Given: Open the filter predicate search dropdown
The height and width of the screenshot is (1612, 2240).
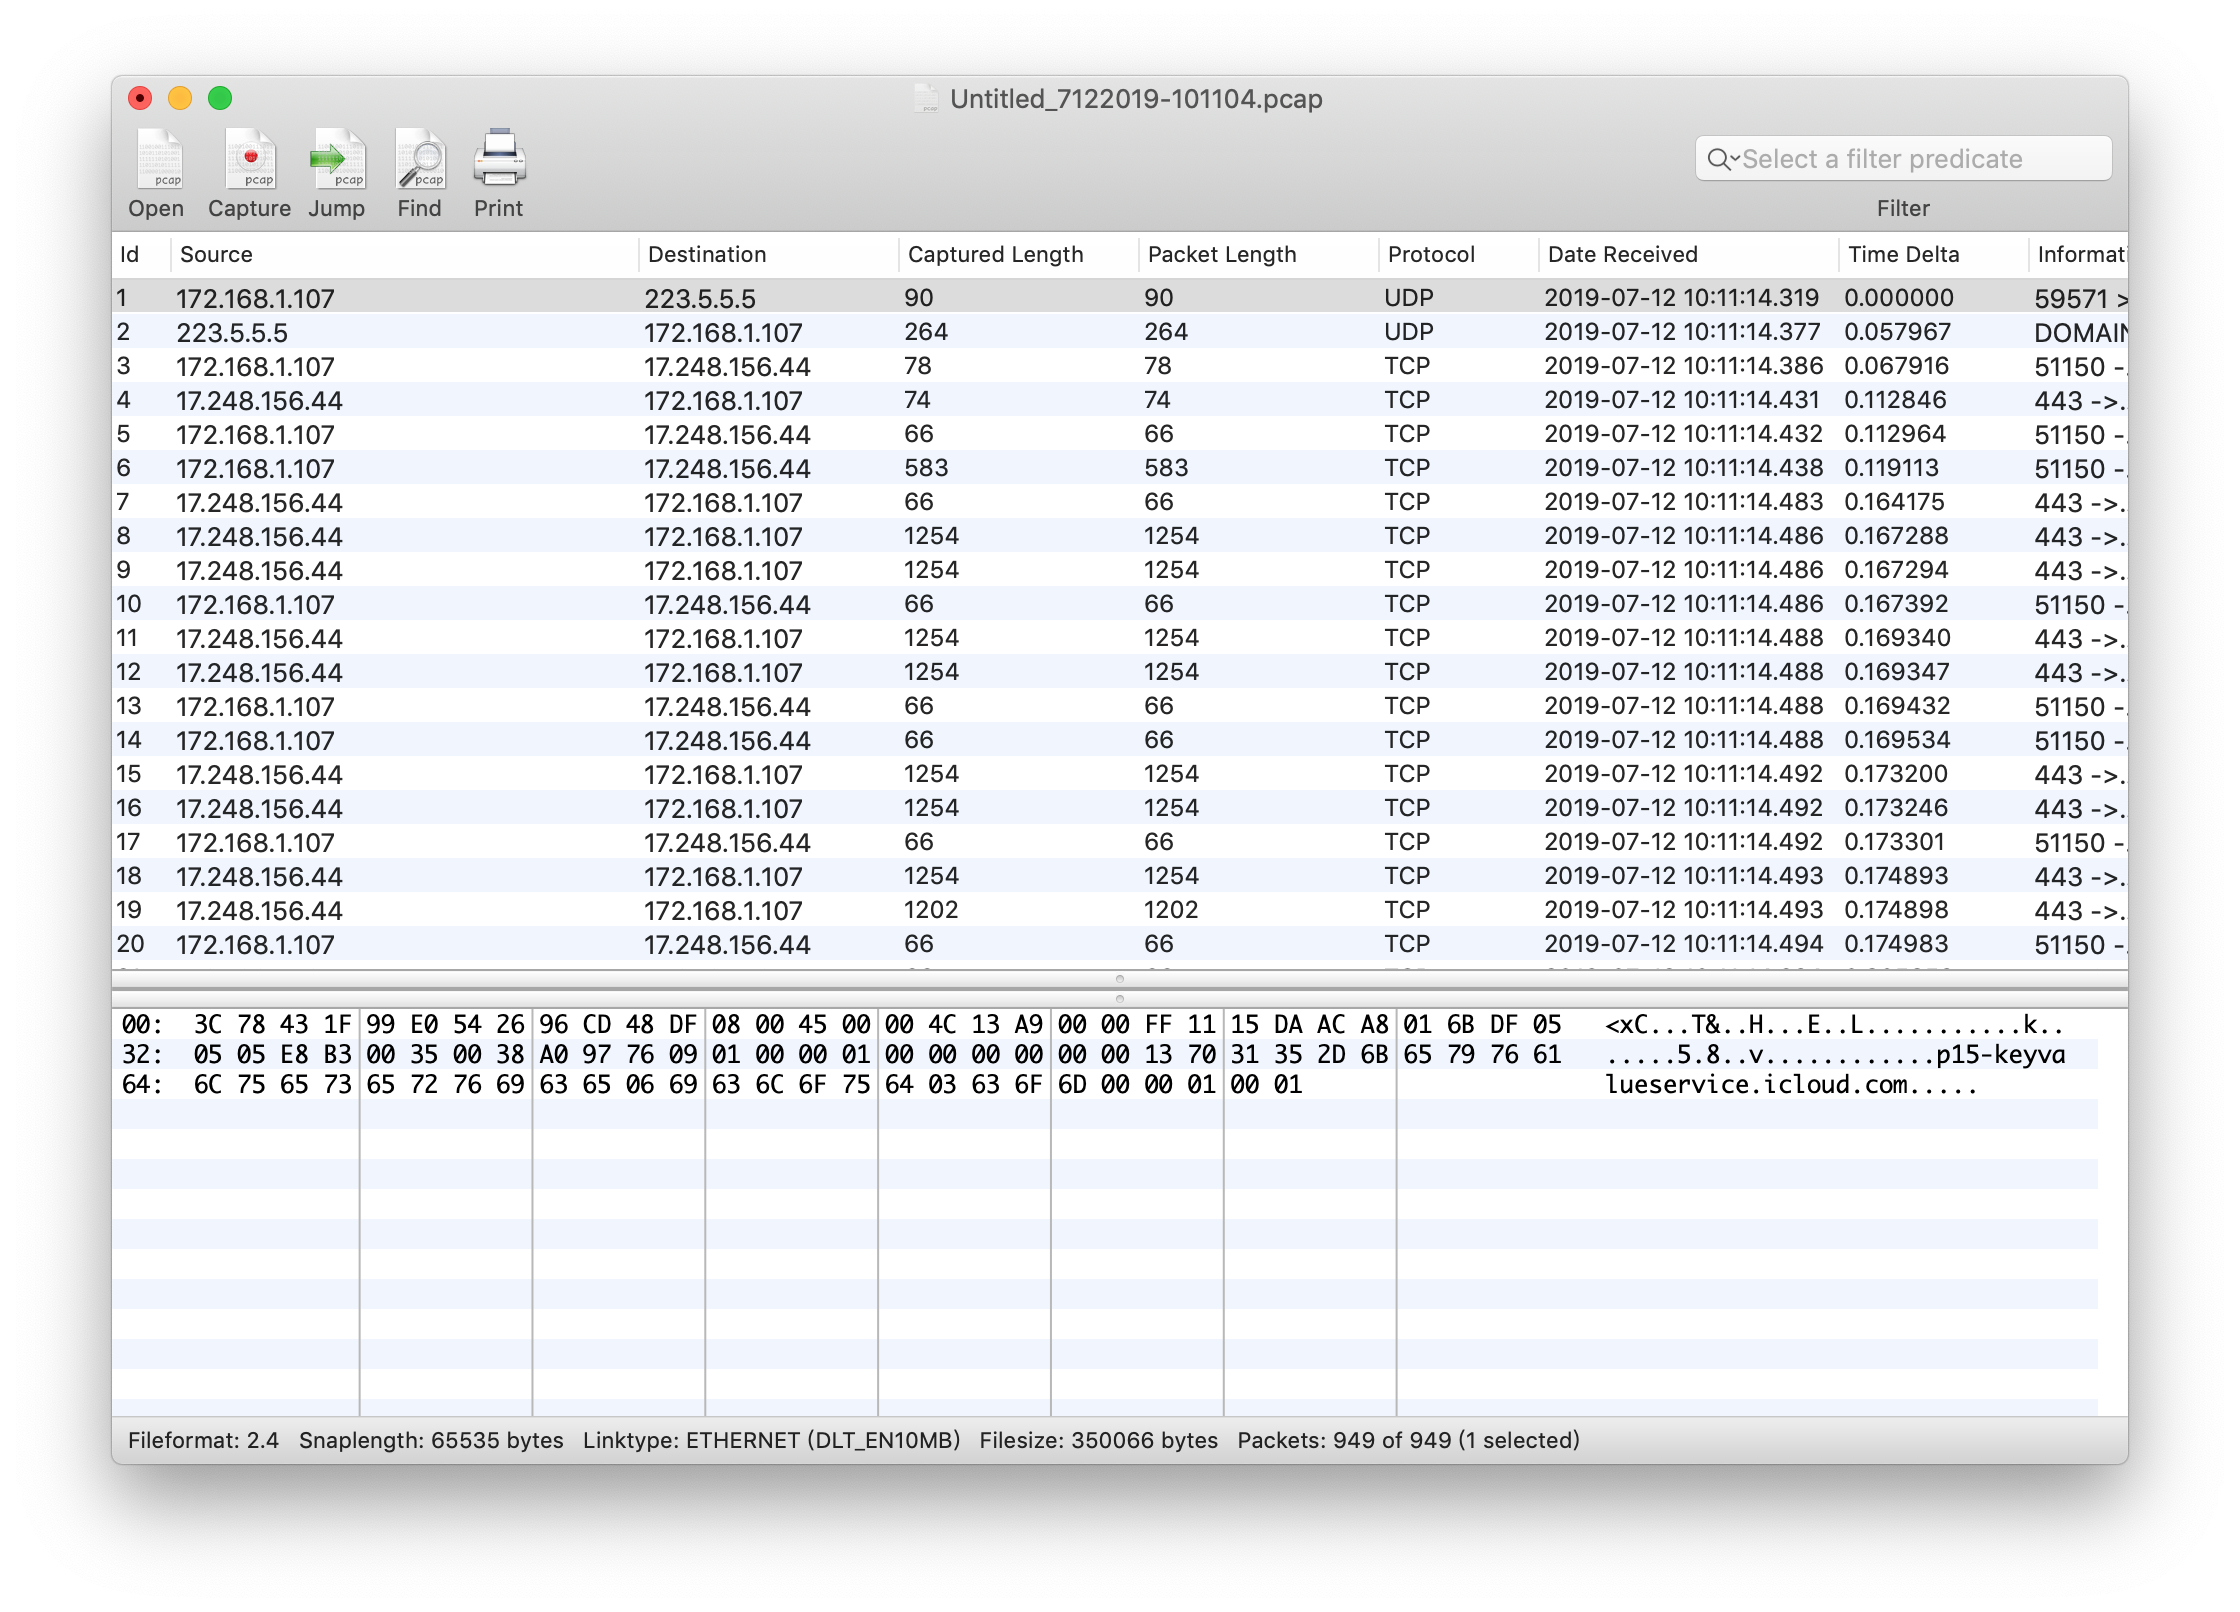Looking at the screenshot, I should point(1722,159).
